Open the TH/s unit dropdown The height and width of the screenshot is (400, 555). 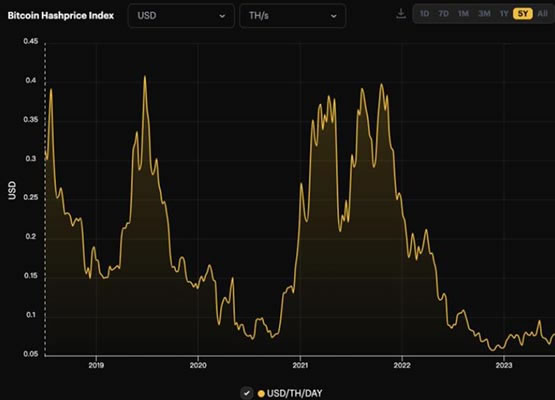[292, 16]
